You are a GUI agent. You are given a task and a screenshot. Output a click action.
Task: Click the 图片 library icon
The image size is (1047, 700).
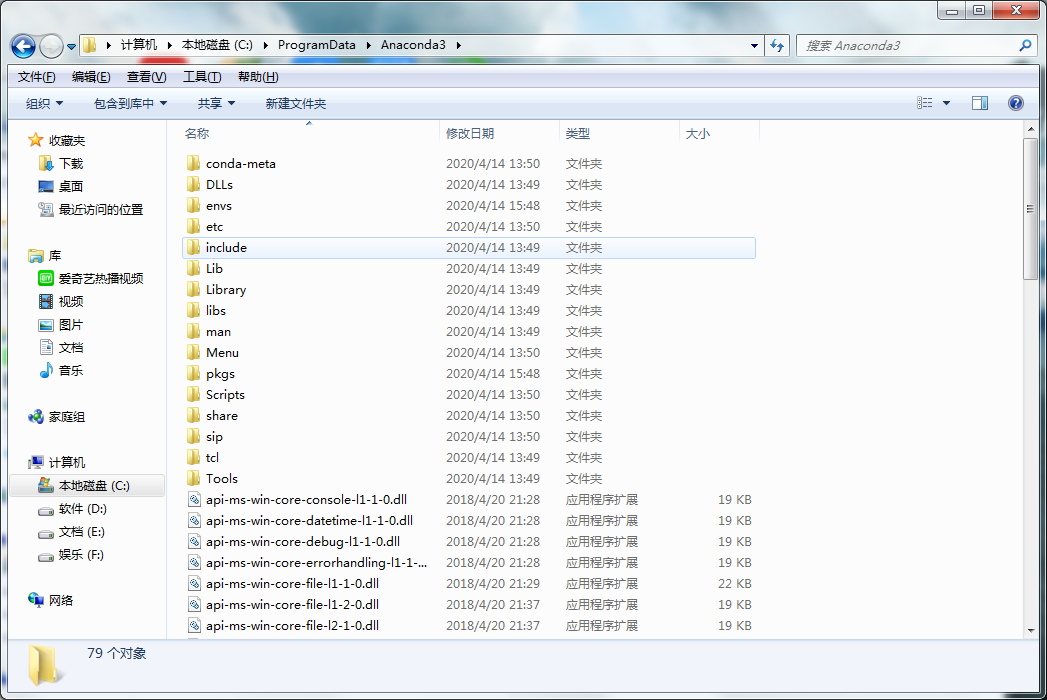[x=45, y=325]
